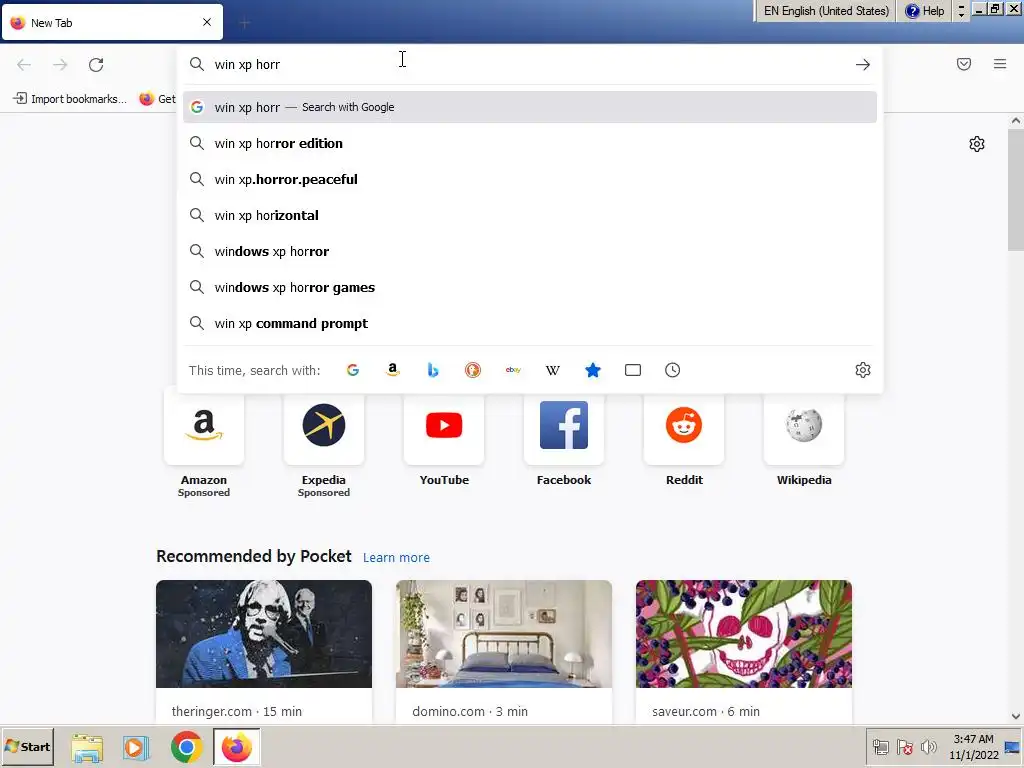
Task: Choose suggestion 'windows xp horror games'
Action: (x=530, y=287)
